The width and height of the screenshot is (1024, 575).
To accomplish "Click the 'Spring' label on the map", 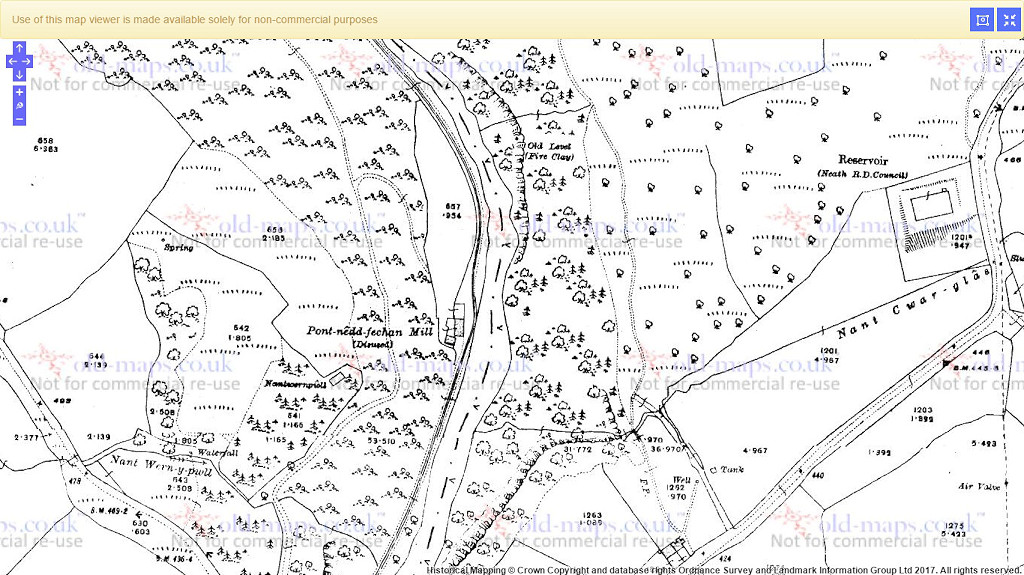I will 178,248.
